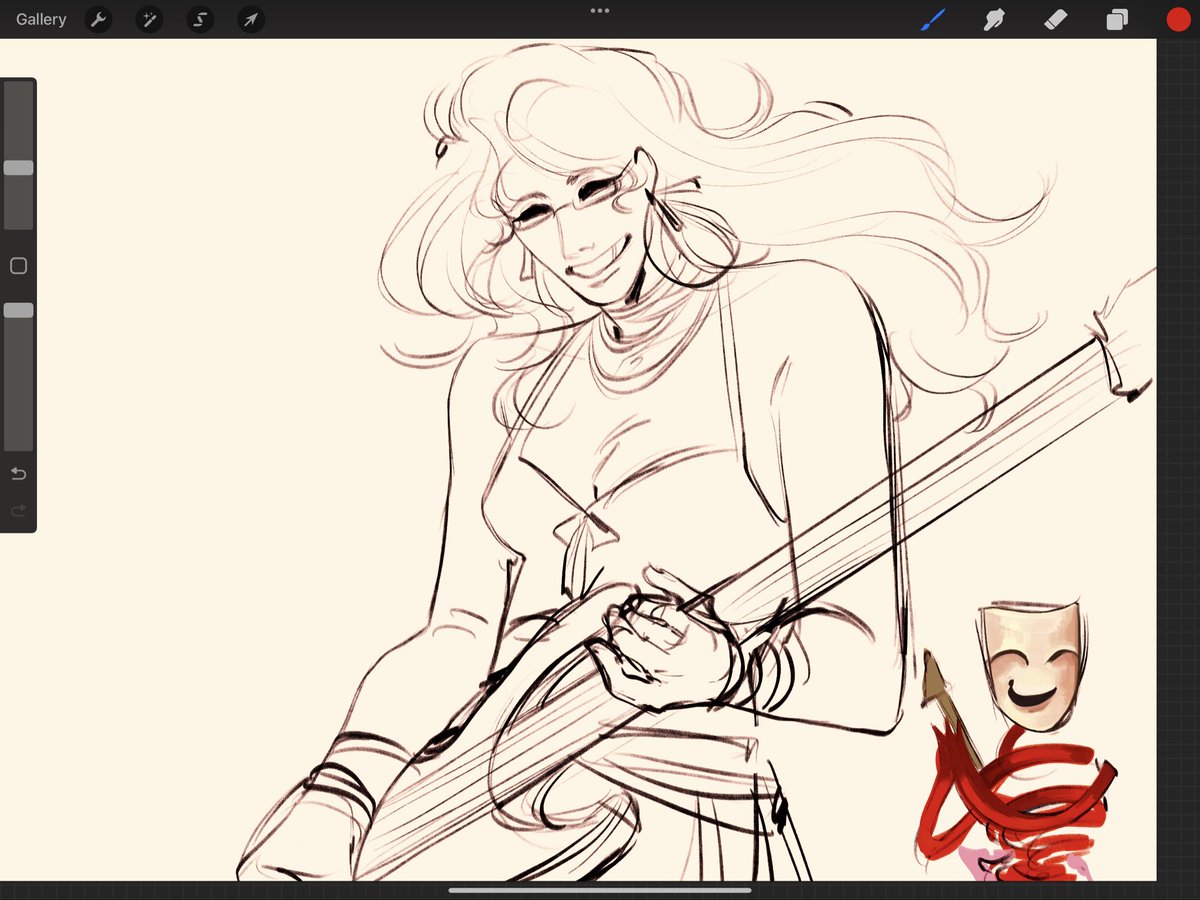Open the Adjustments magic wand menu
This screenshot has height=900, width=1200.
[149, 19]
